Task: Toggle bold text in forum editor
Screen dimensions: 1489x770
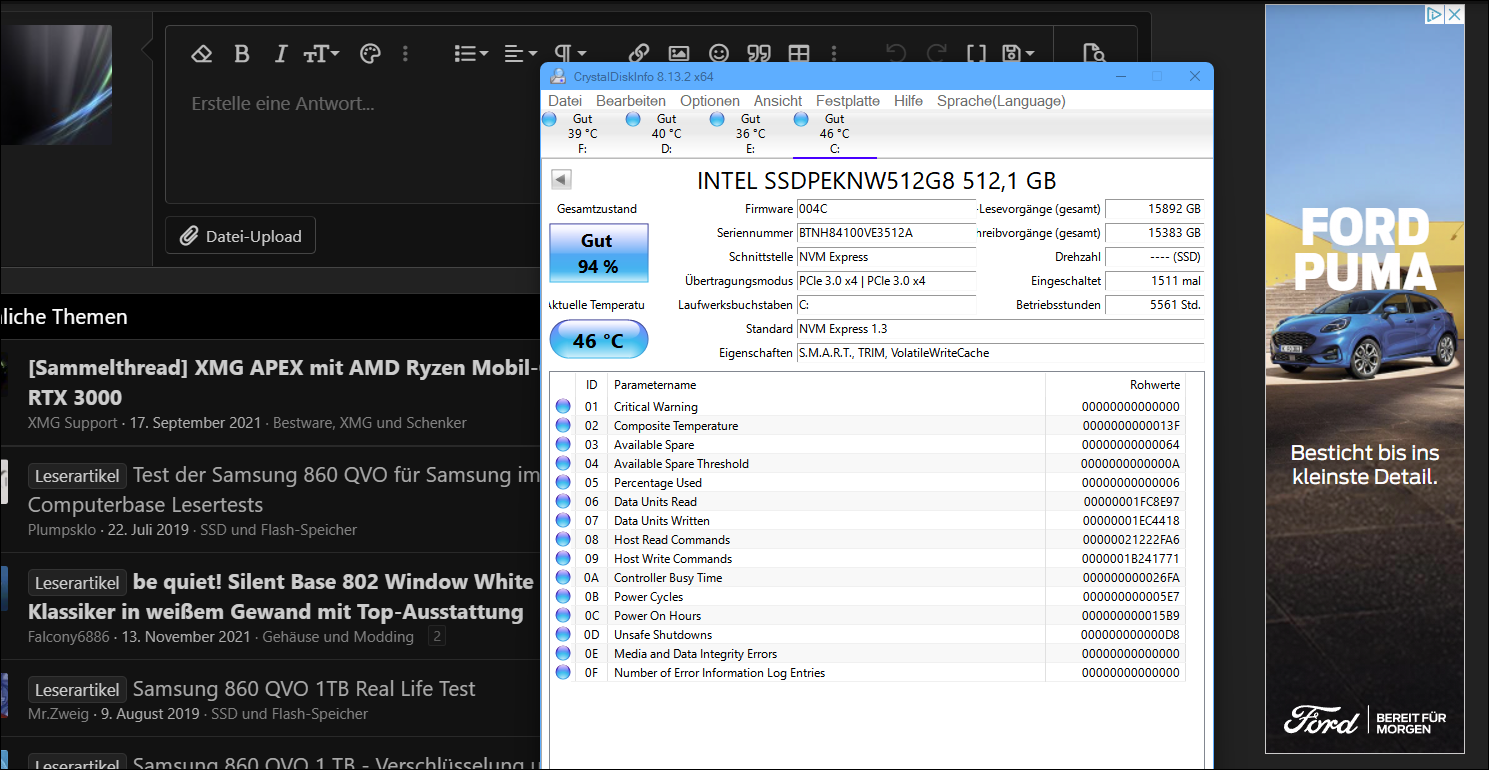Action: pyautogui.click(x=241, y=54)
